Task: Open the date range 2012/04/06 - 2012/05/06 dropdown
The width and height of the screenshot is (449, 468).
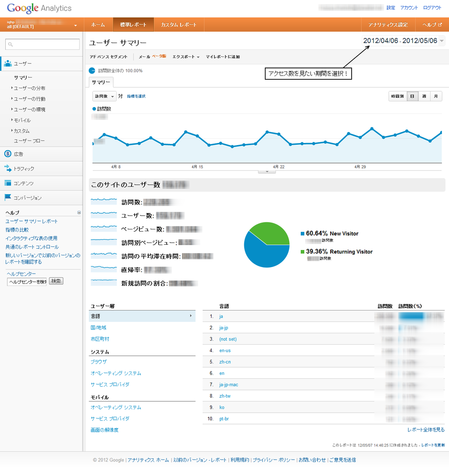Action: click(403, 41)
